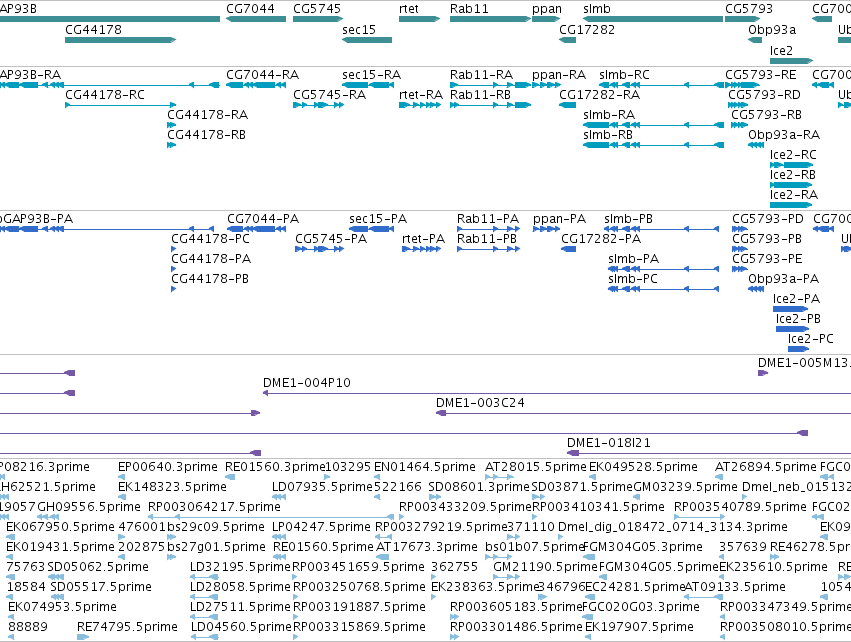
Task: Click the Ice2-PC protein label
Action: tap(810, 340)
